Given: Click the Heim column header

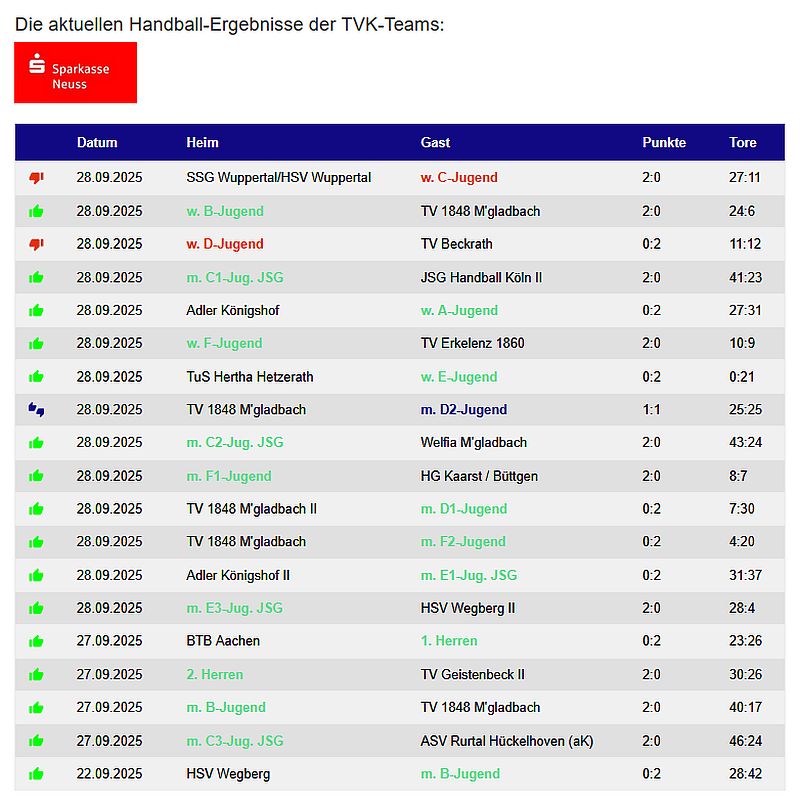Looking at the screenshot, I should (202, 143).
